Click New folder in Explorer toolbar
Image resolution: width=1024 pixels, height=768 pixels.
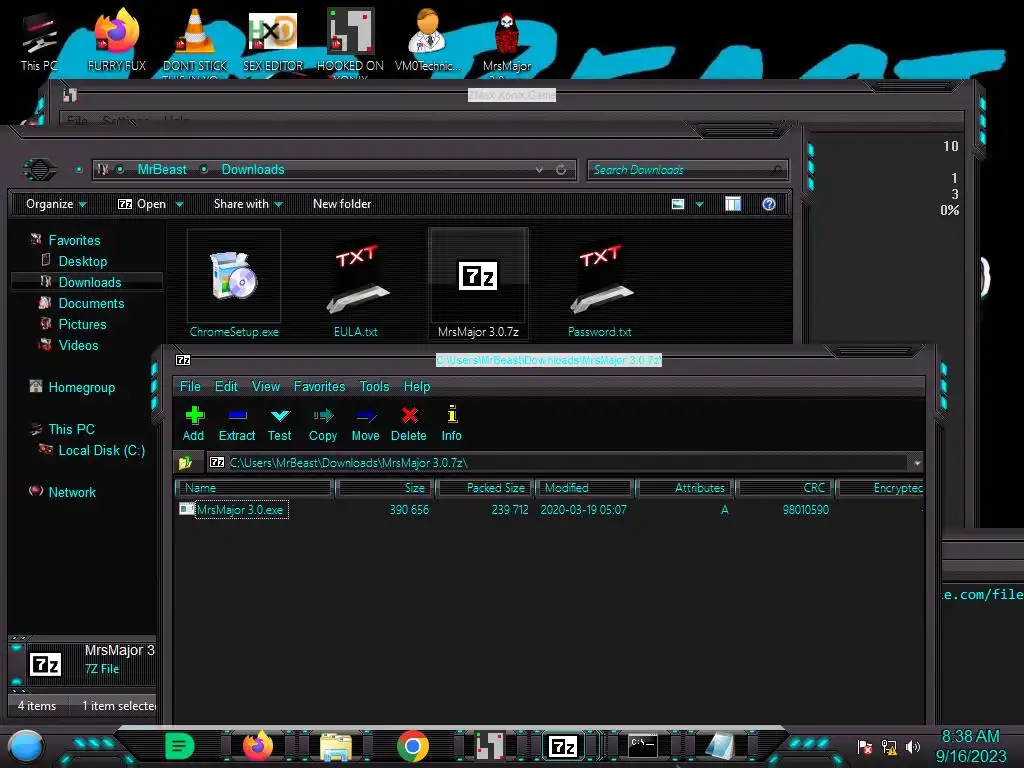(x=342, y=204)
